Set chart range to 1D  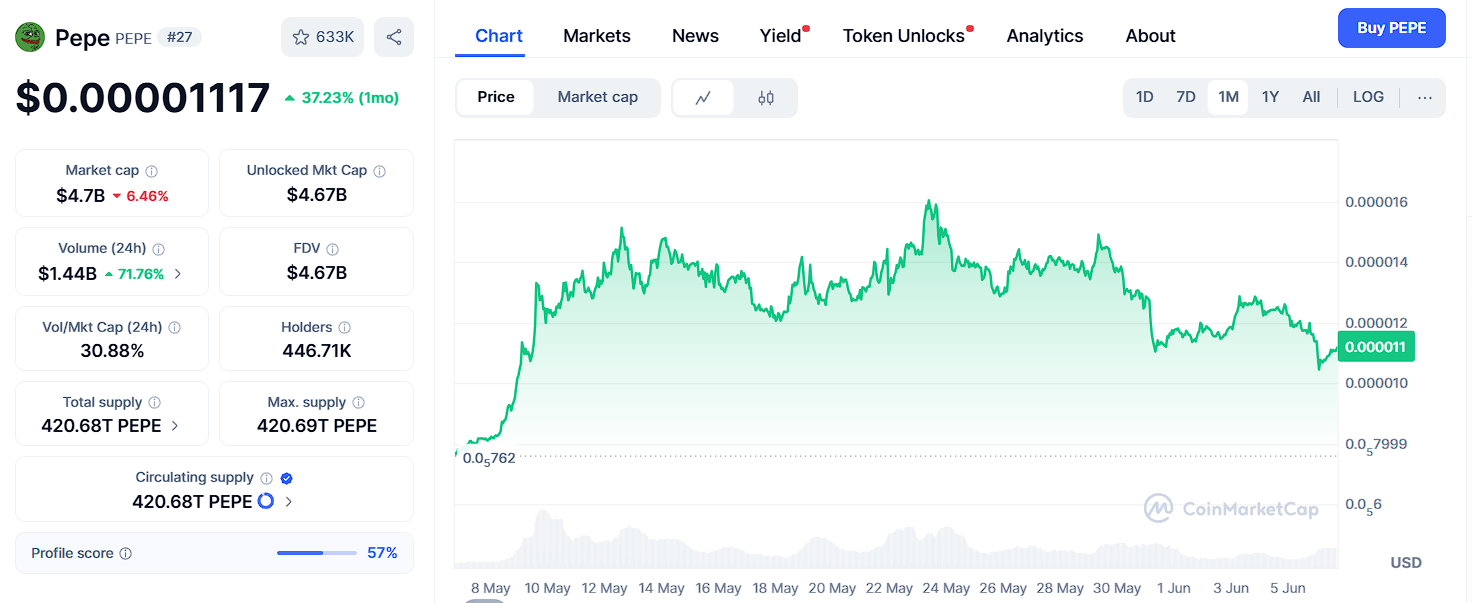pyautogui.click(x=1145, y=97)
